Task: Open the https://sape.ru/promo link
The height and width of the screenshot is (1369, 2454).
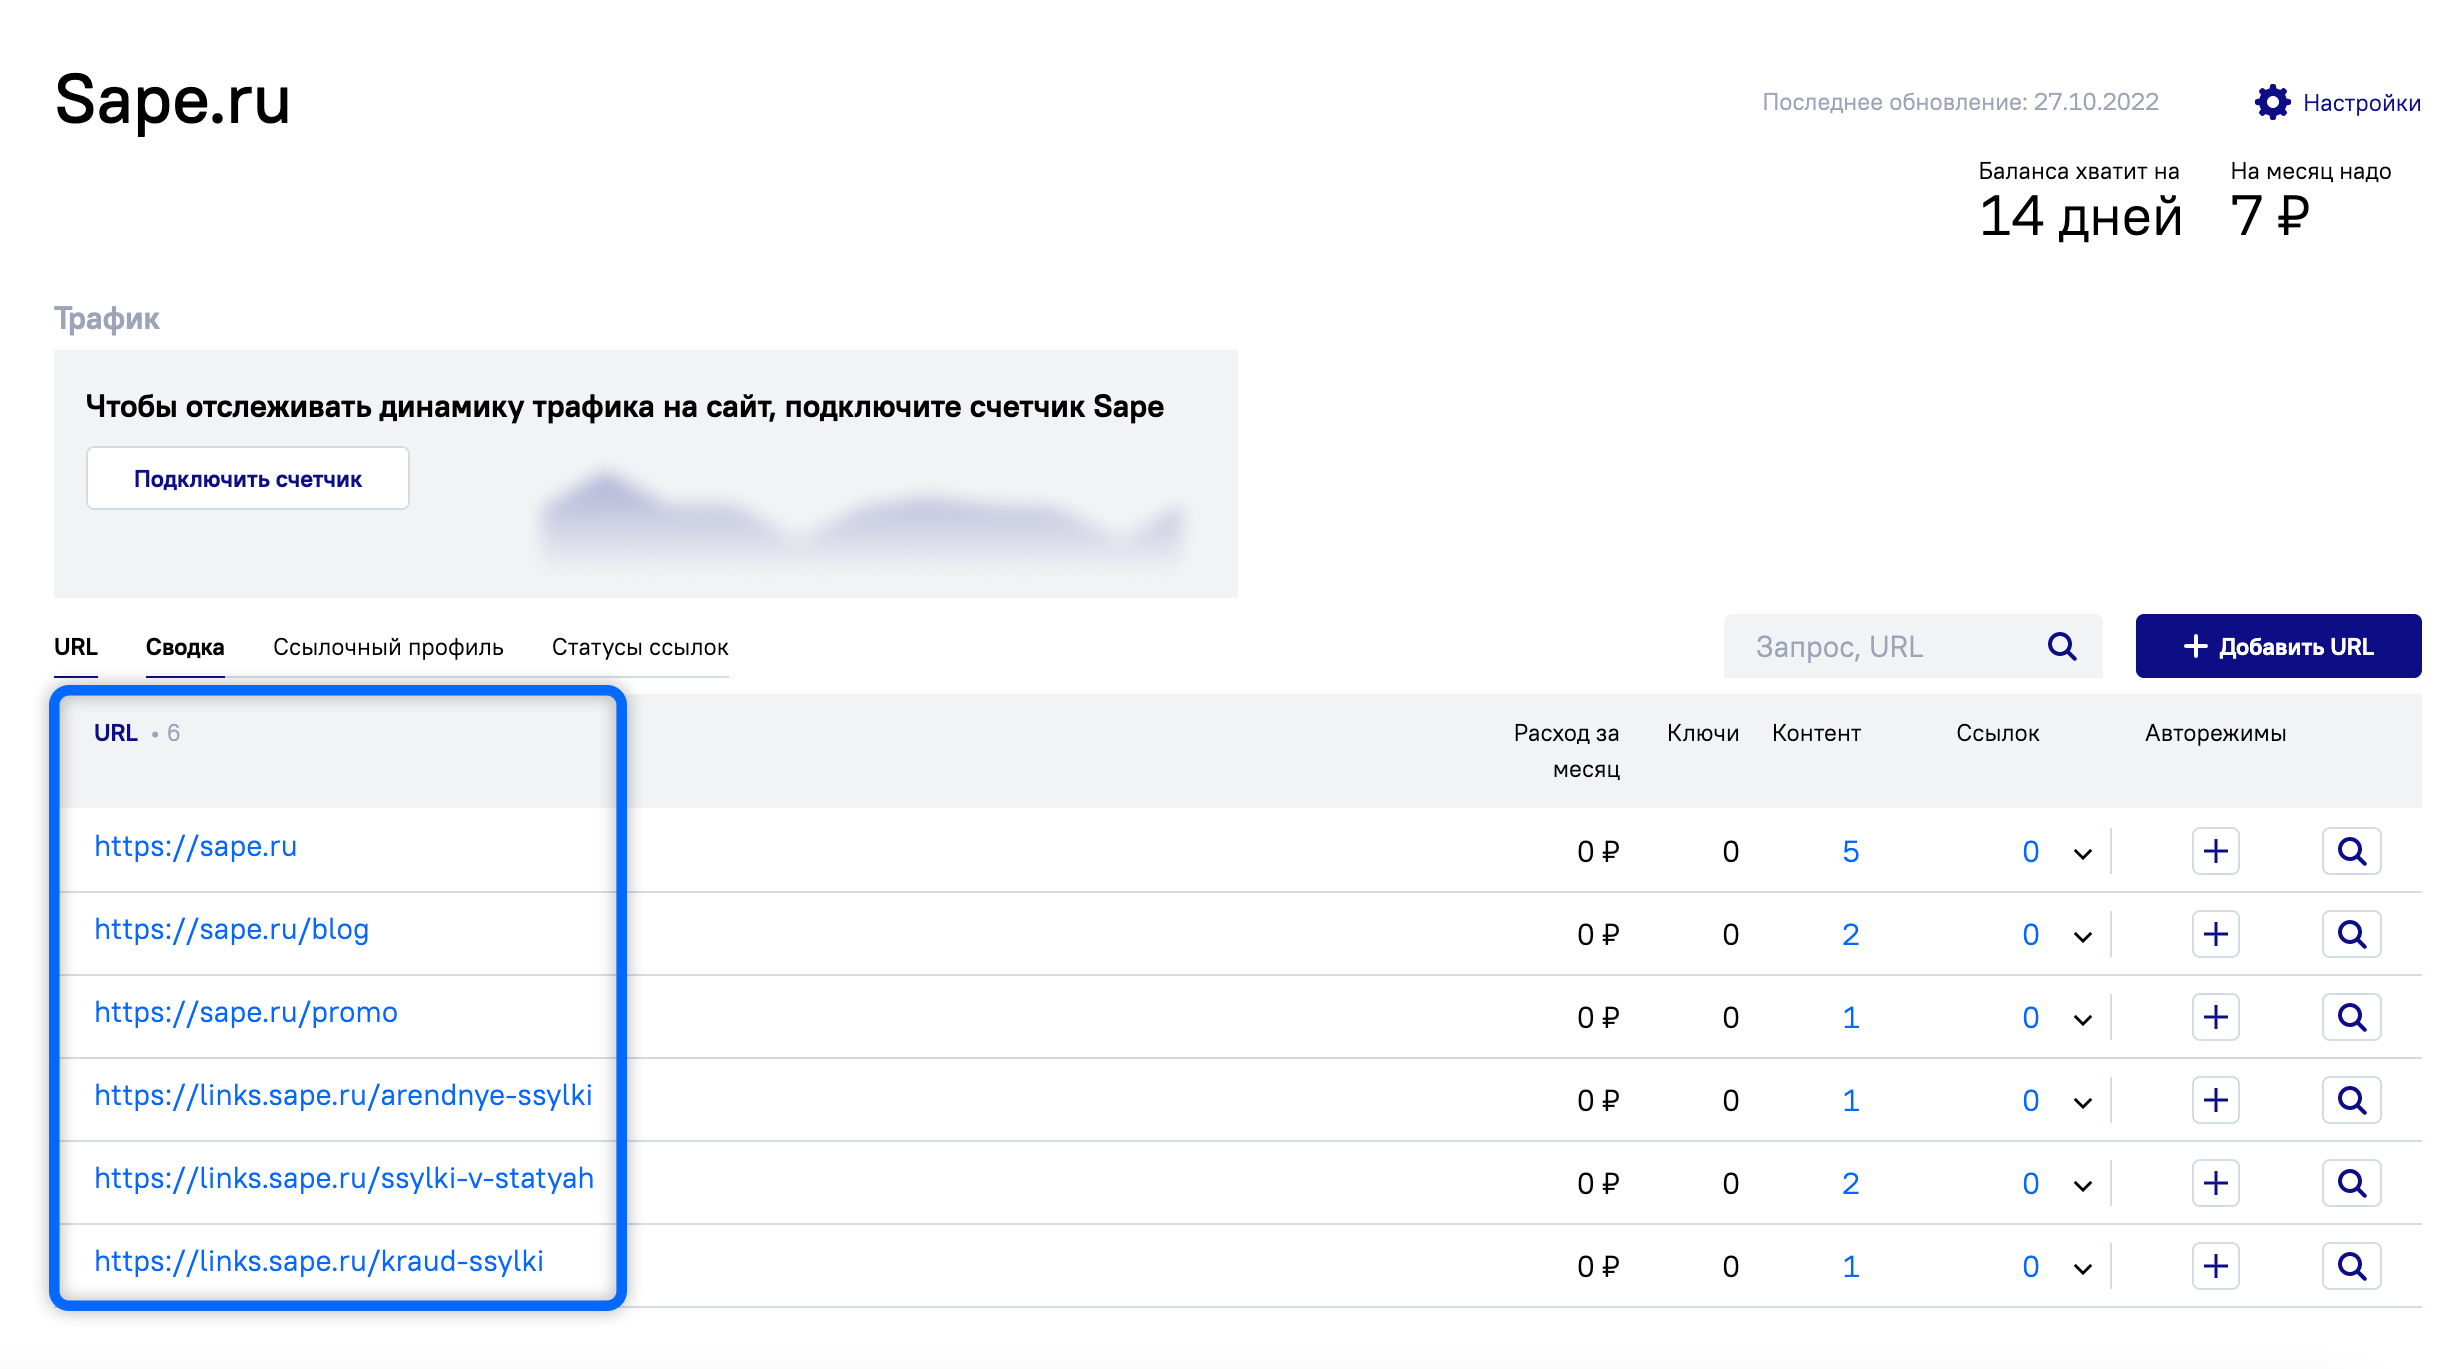Action: coord(246,1012)
